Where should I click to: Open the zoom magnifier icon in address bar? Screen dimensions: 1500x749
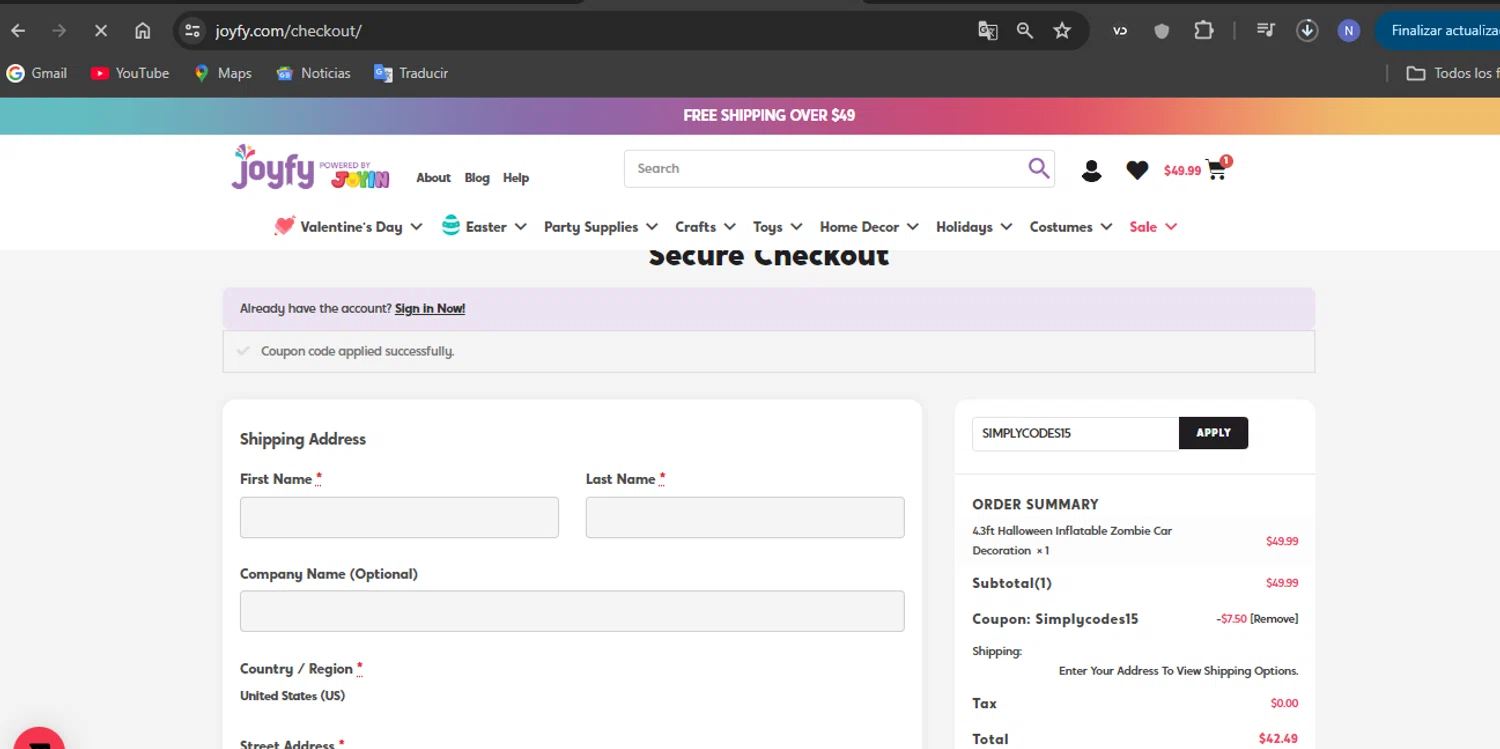tap(1025, 31)
